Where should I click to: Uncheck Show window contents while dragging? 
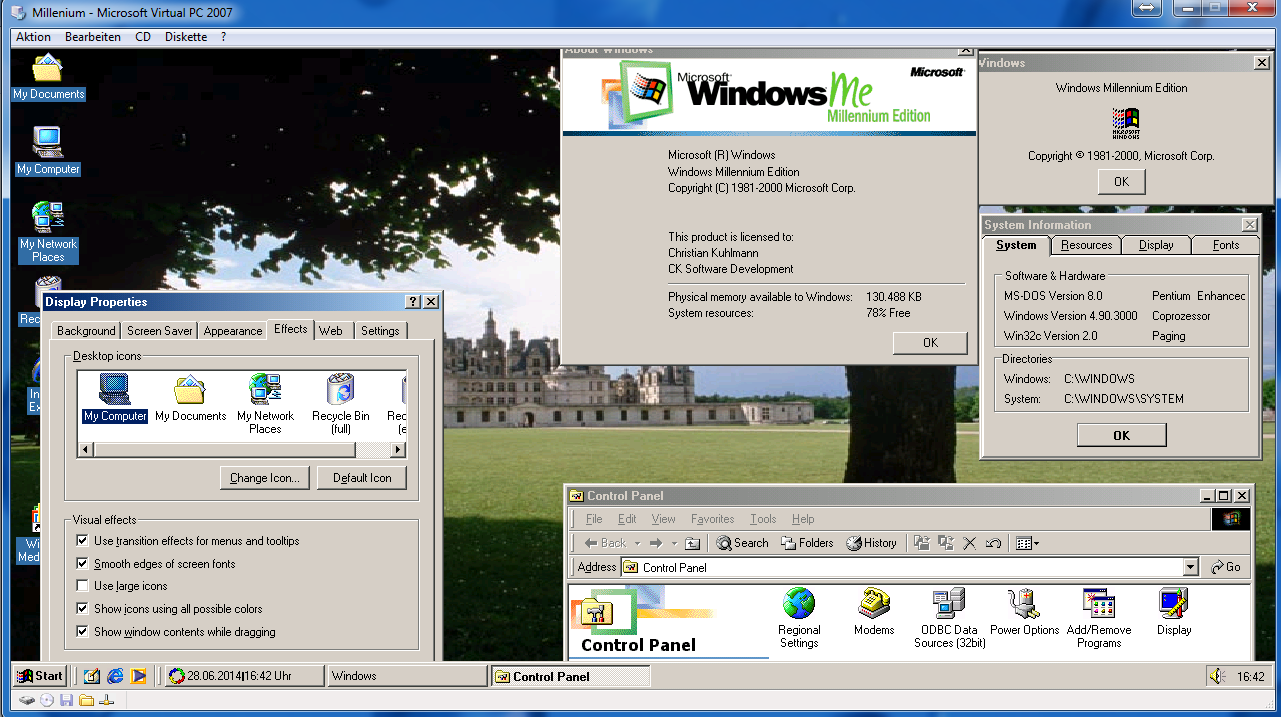point(83,632)
